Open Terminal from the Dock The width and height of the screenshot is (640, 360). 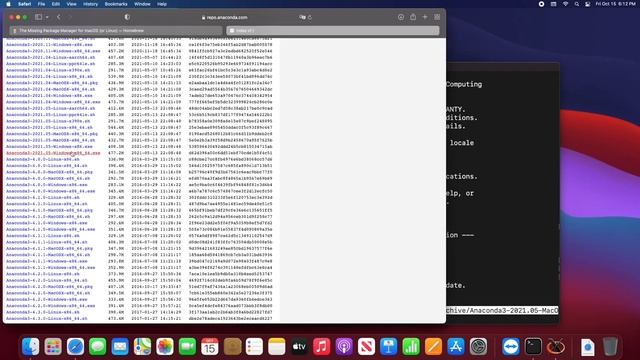click(533, 347)
